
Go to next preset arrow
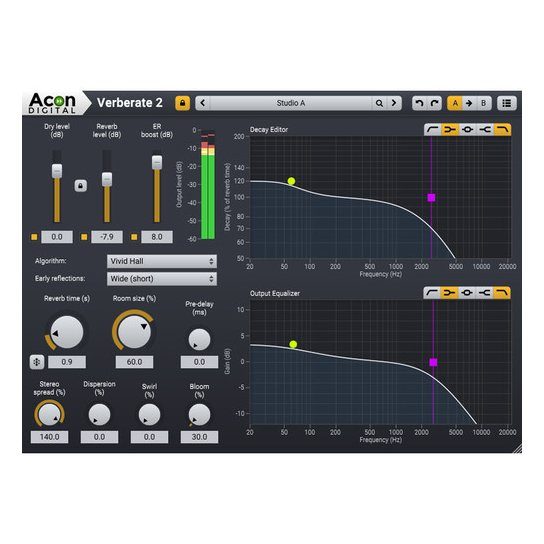tap(394, 103)
